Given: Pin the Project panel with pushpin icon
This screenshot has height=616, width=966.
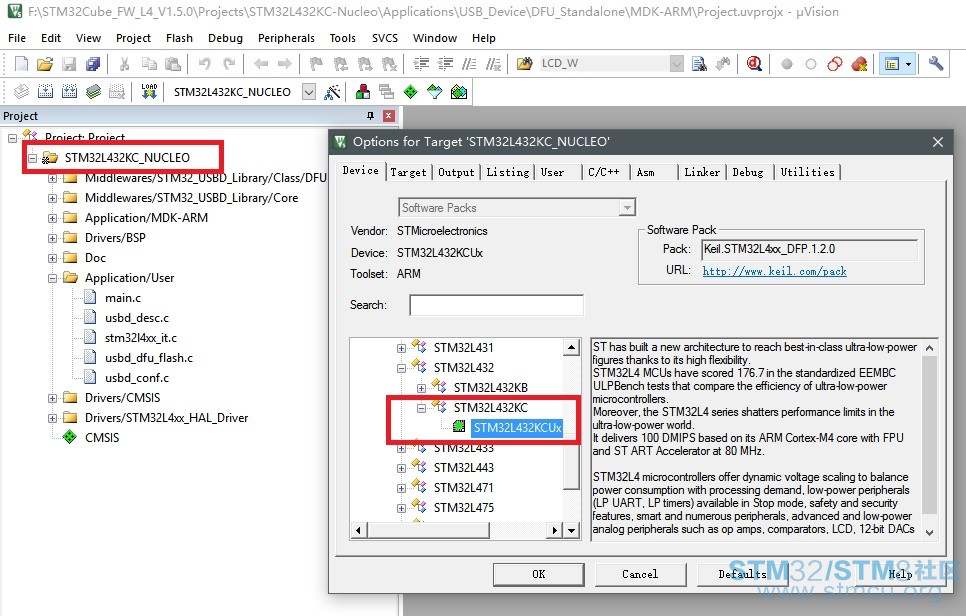Looking at the screenshot, I should click(x=370, y=116).
